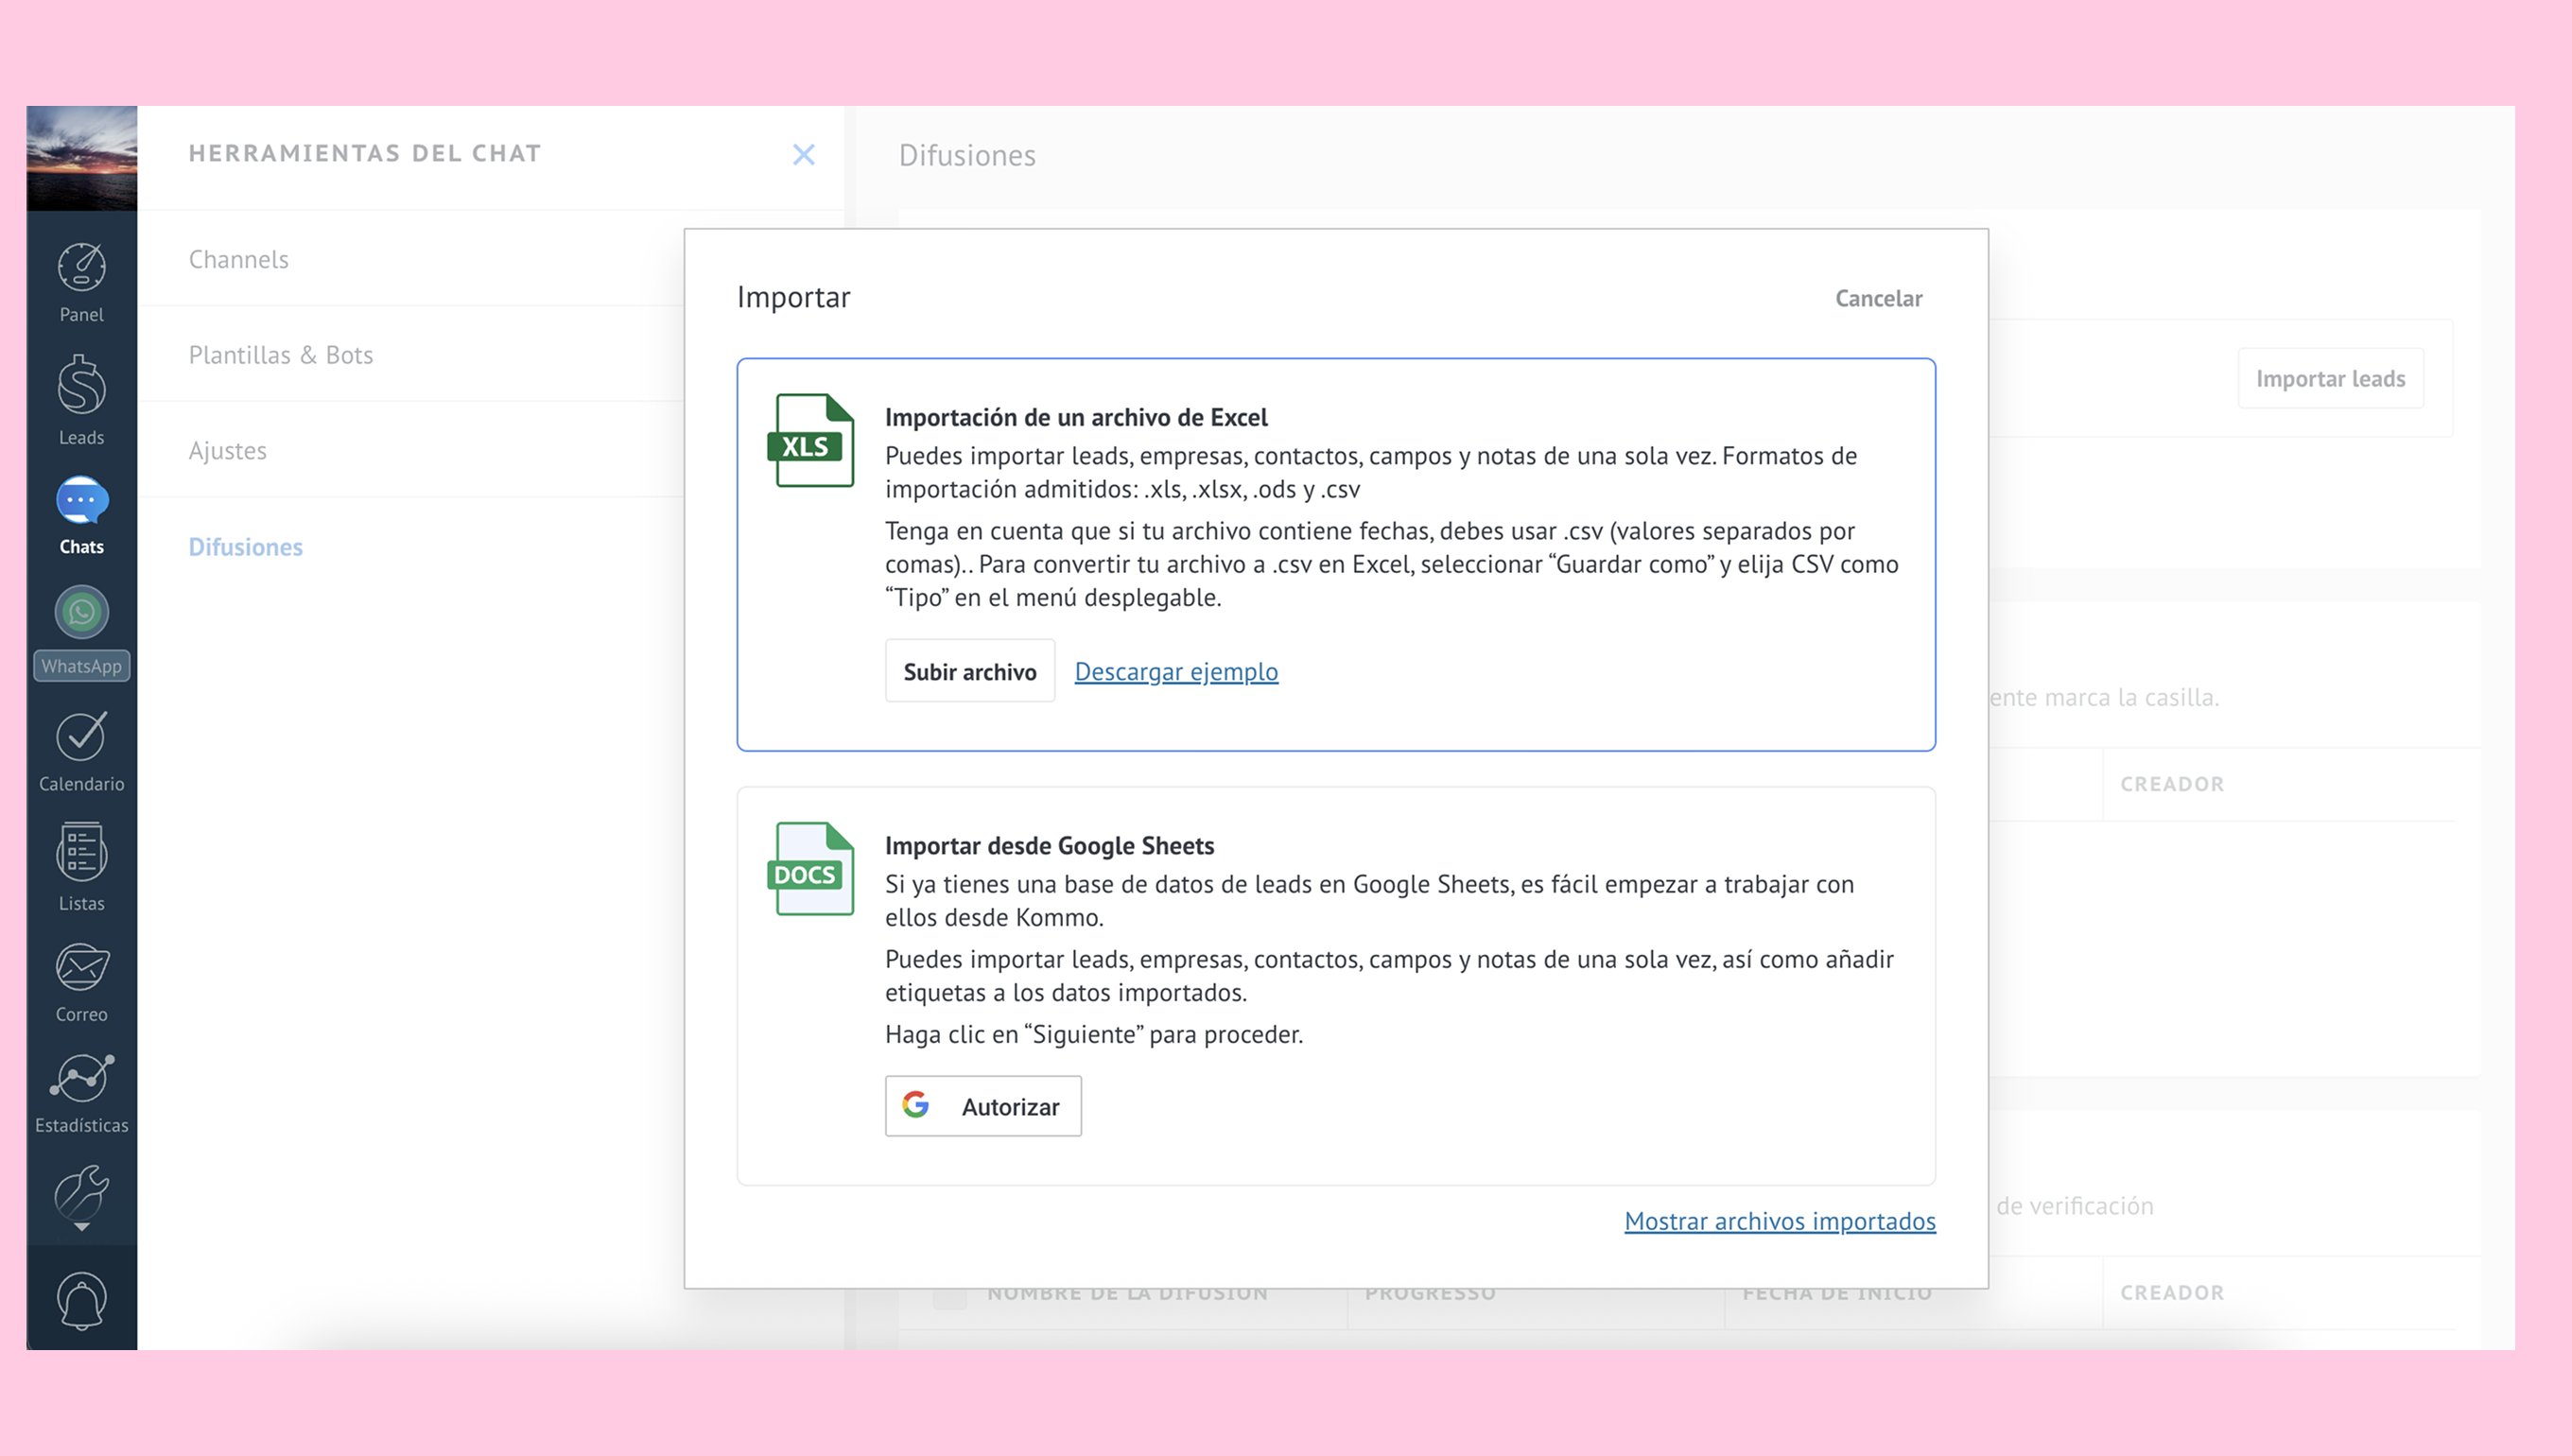Close the Herramientas del Chat panel
The height and width of the screenshot is (1456, 2572).
point(804,155)
